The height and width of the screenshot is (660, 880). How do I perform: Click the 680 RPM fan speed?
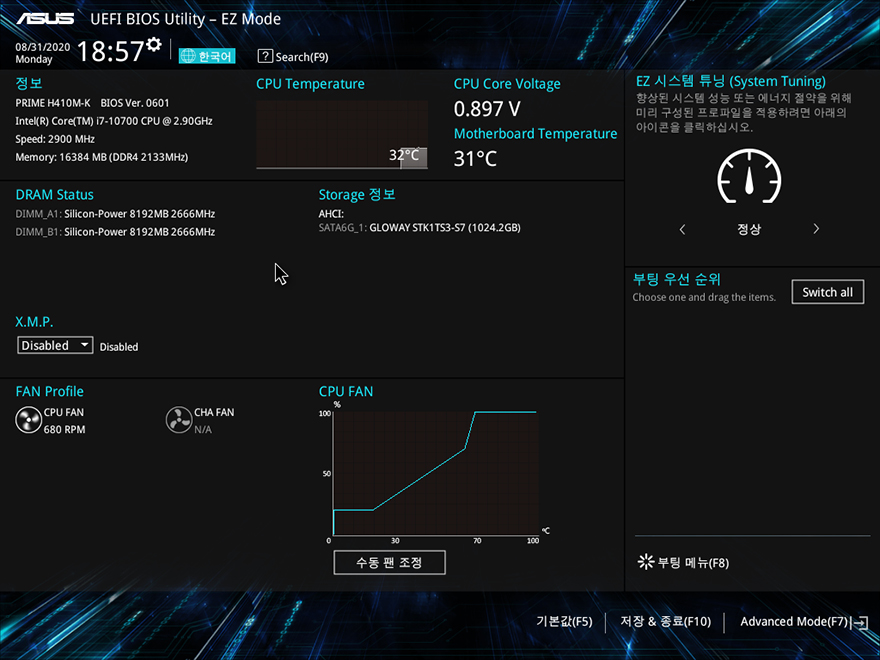(x=65, y=430)
